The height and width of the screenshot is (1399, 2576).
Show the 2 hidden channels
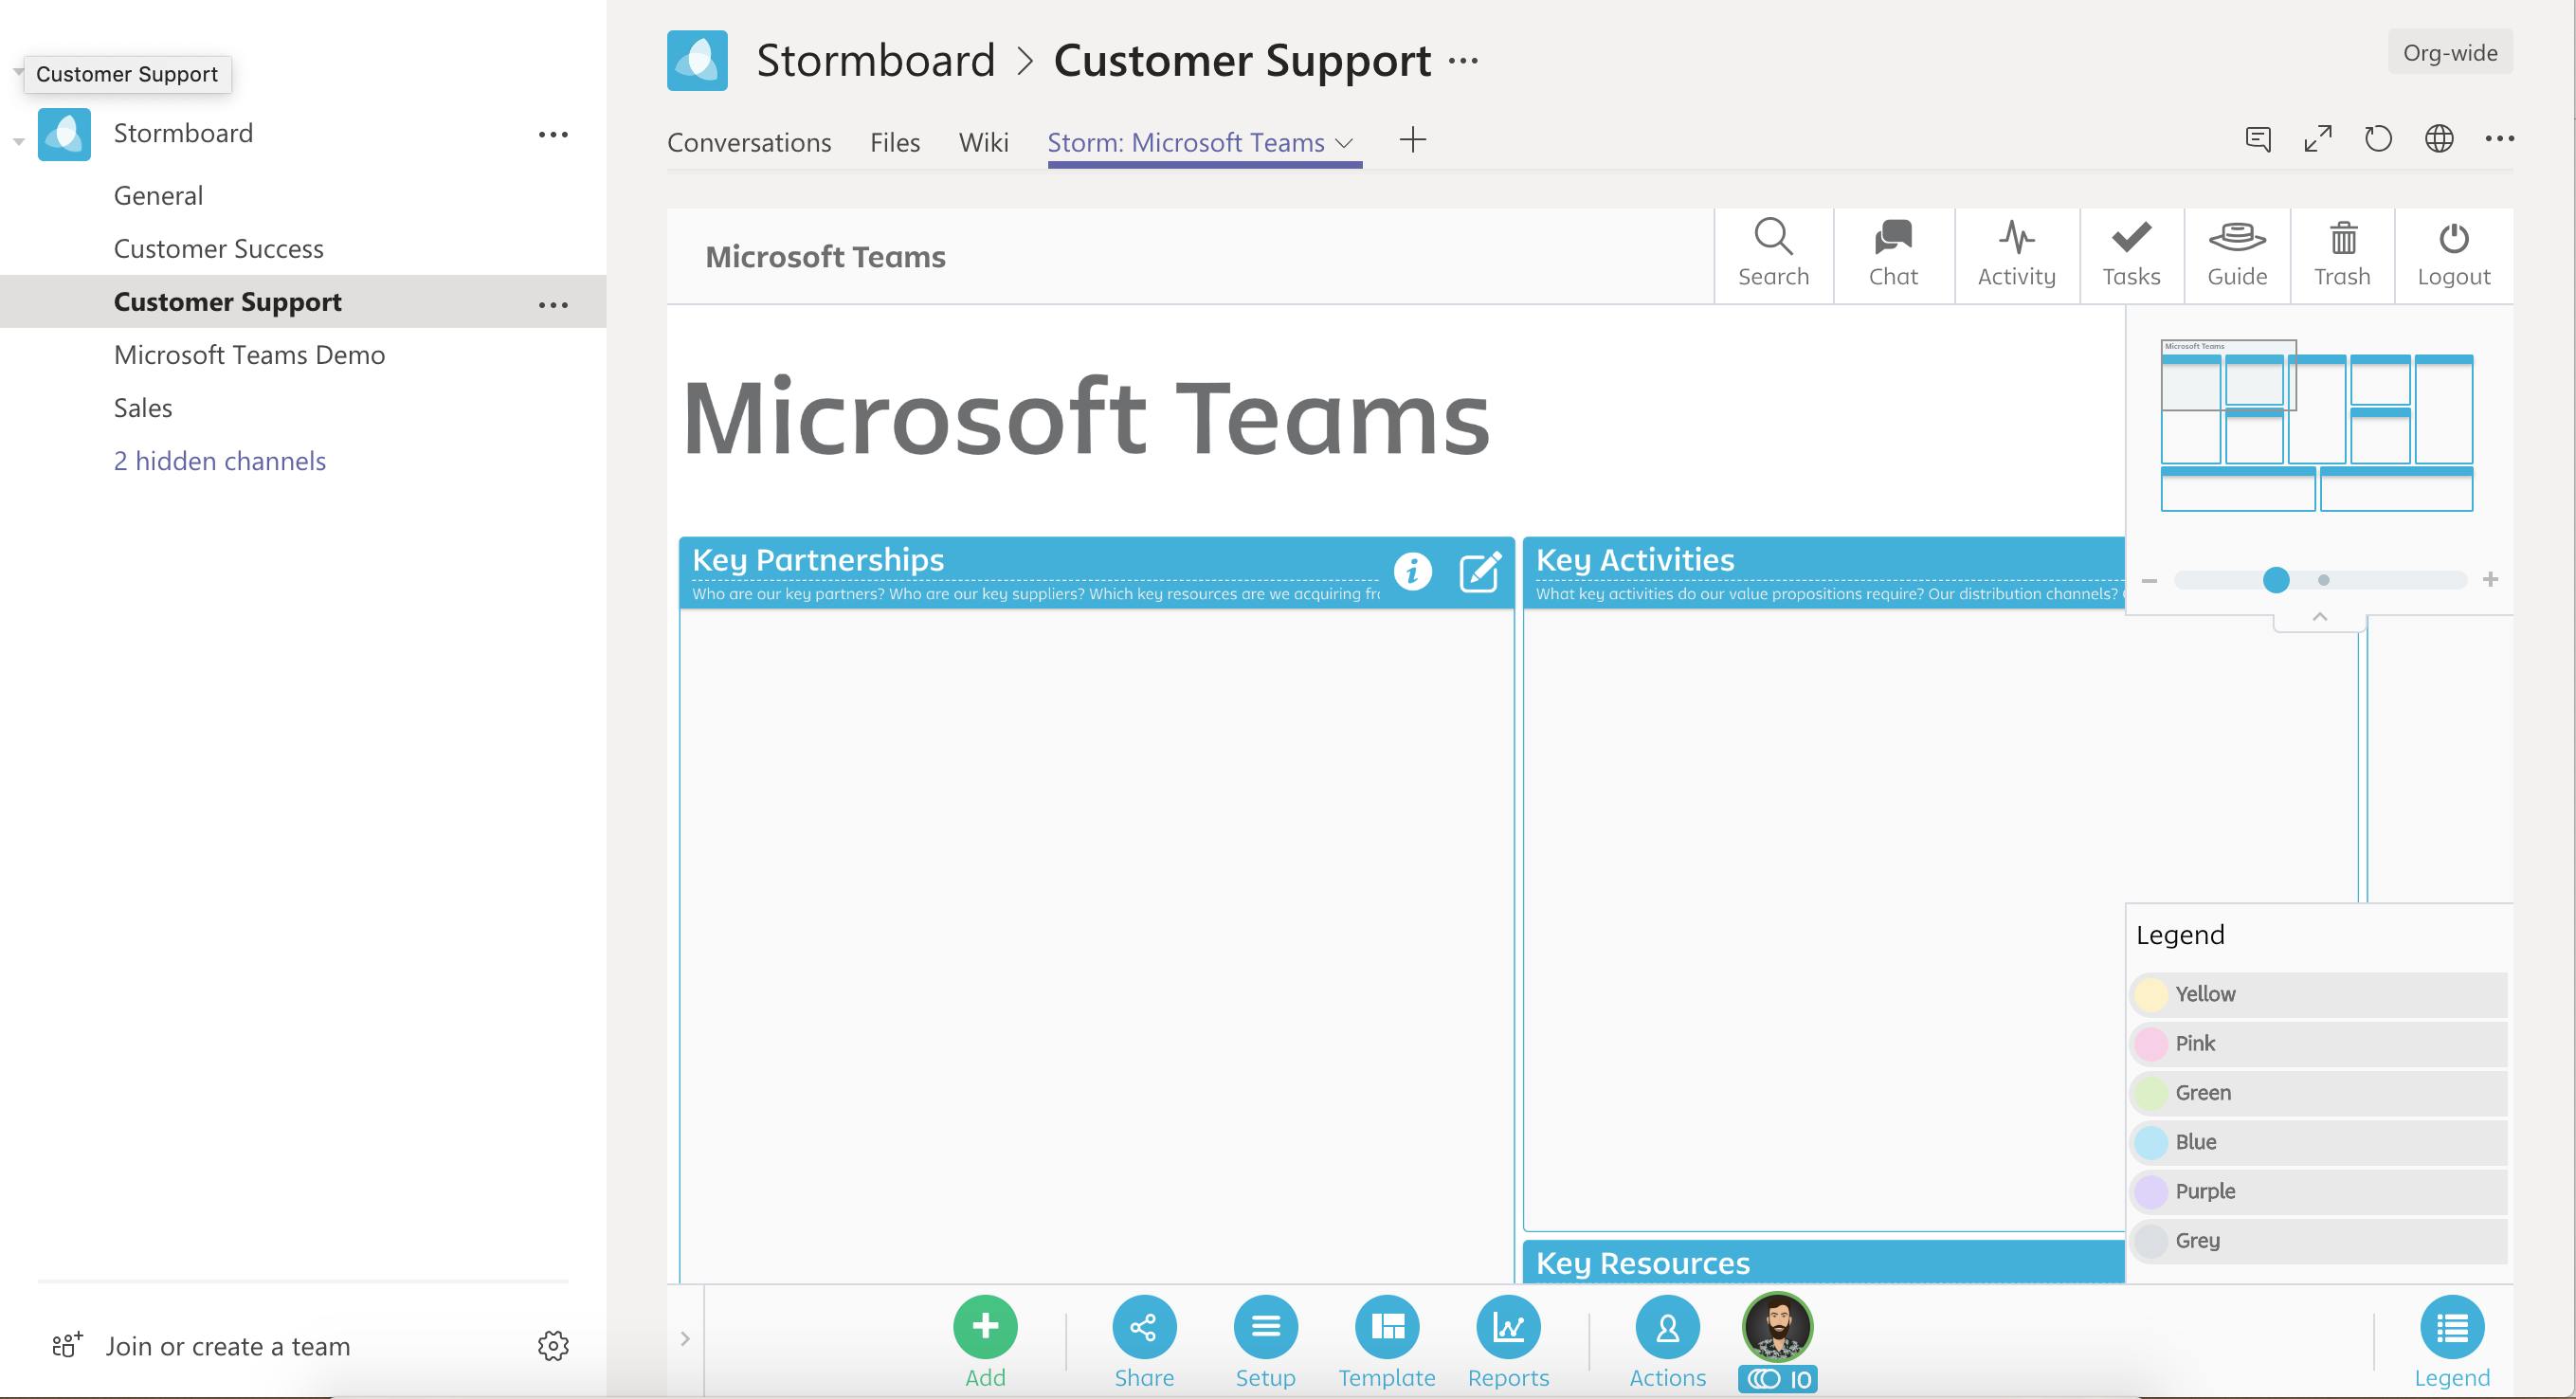coord(220,461)
